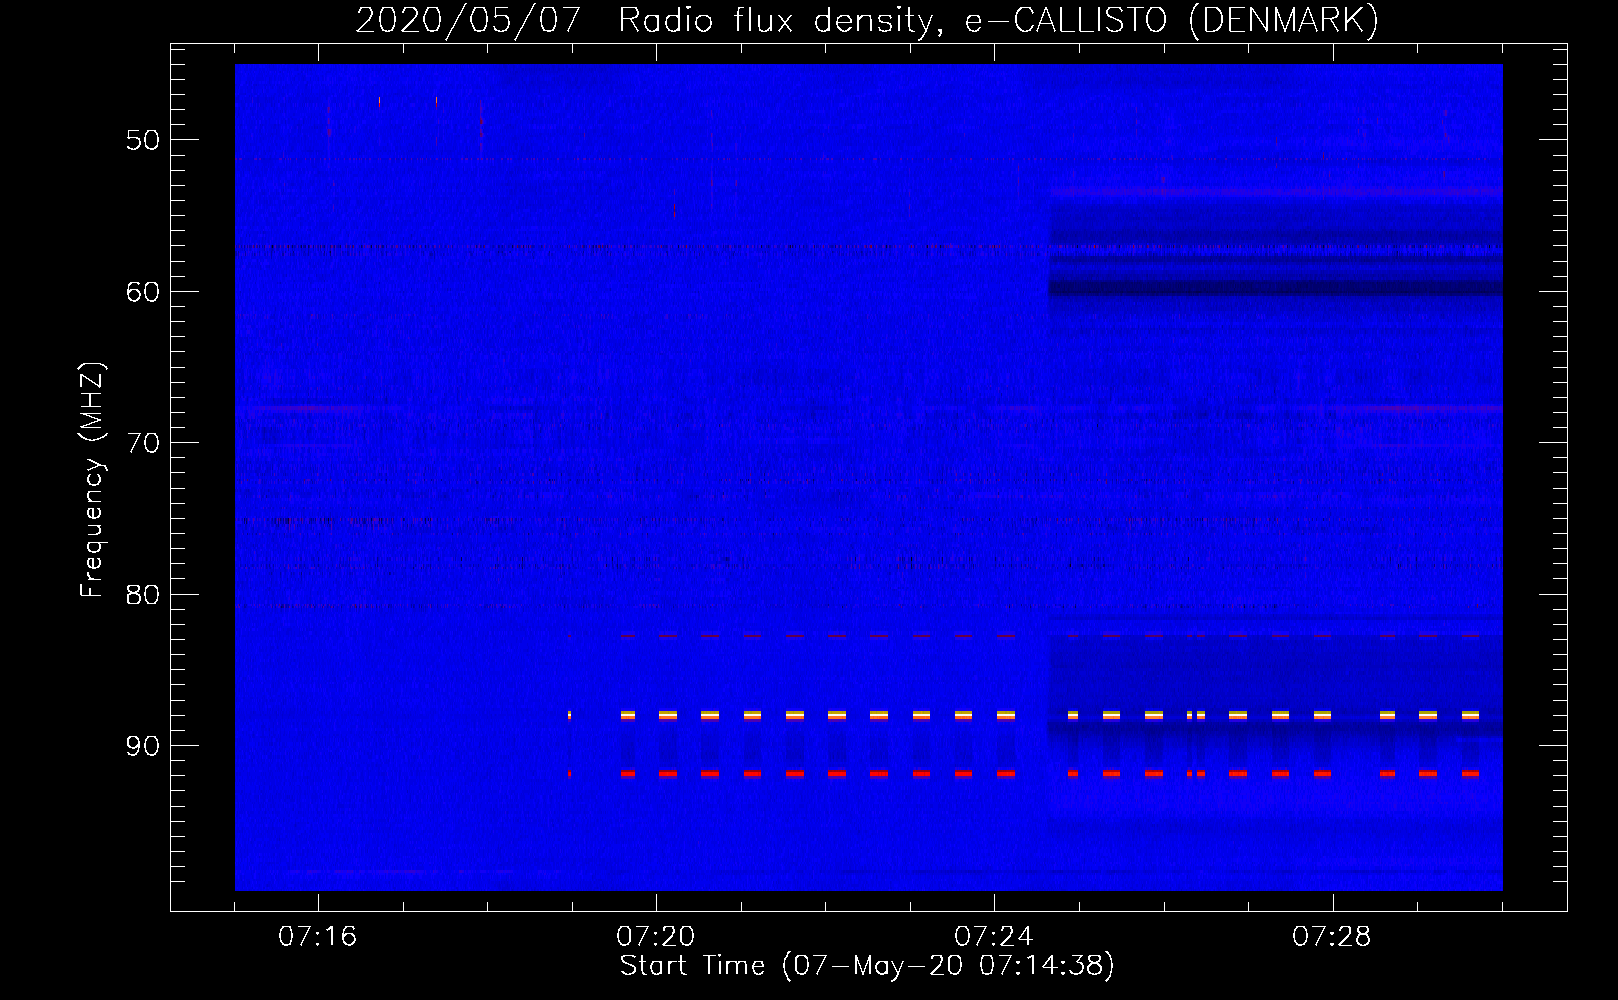Click the 07:16 time tick label
Image resolution: width=1618 pixels, height=1000 pixels.
coord(317,937)
